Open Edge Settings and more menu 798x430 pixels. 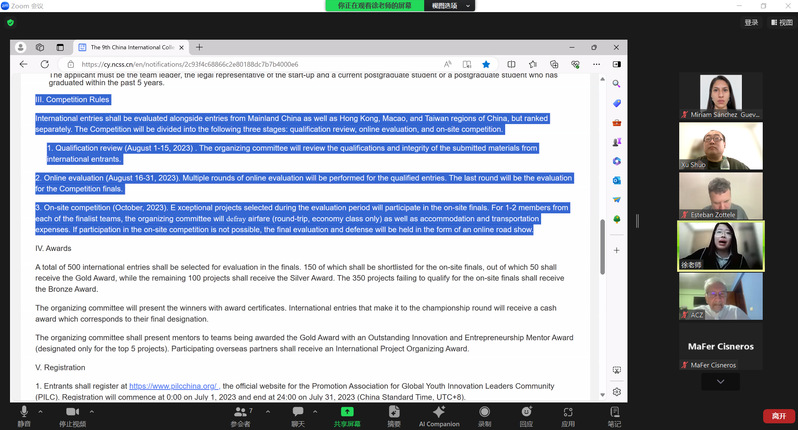click(596, 64)
